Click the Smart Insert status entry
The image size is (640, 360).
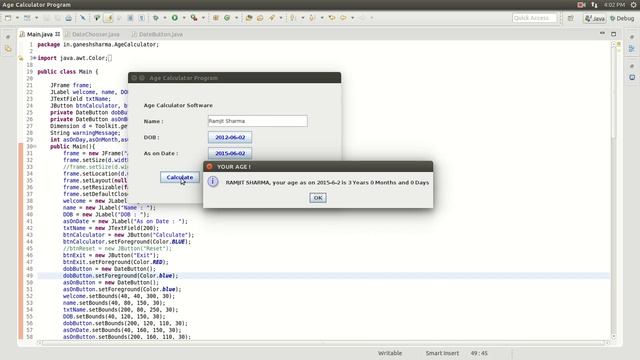pos(442,353)
